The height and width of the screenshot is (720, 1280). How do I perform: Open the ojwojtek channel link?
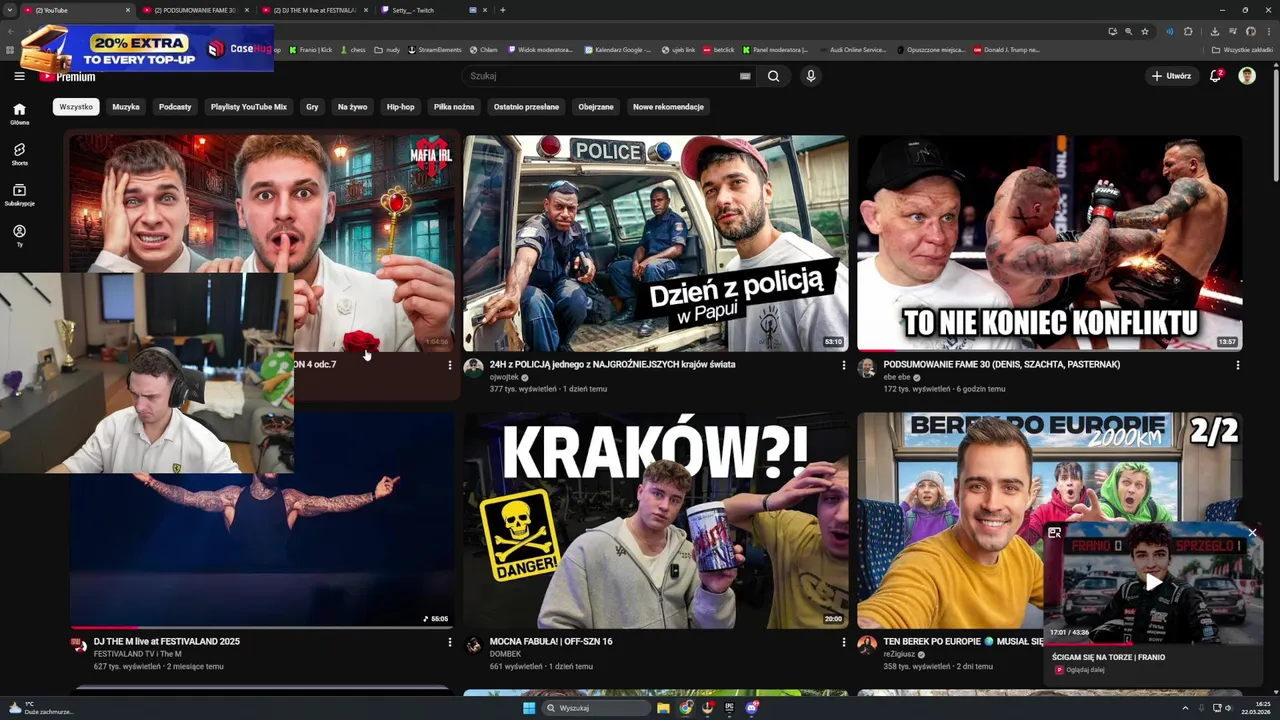coord(504,378)
